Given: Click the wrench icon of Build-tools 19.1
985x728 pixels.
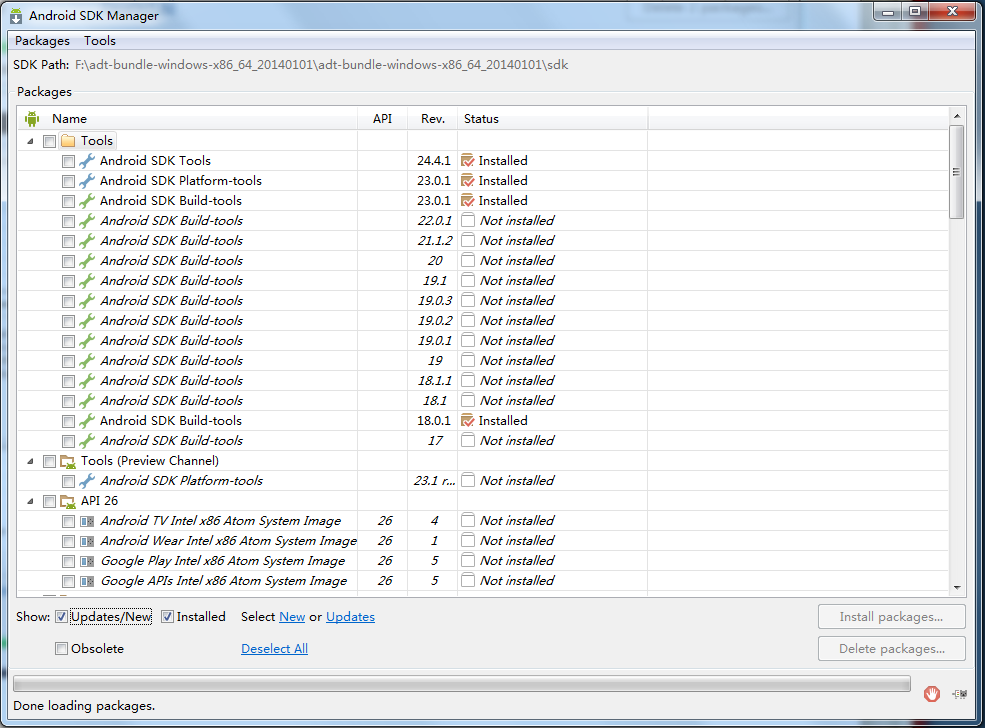Looking at the screenshot, I should click(x=87, y=281).
